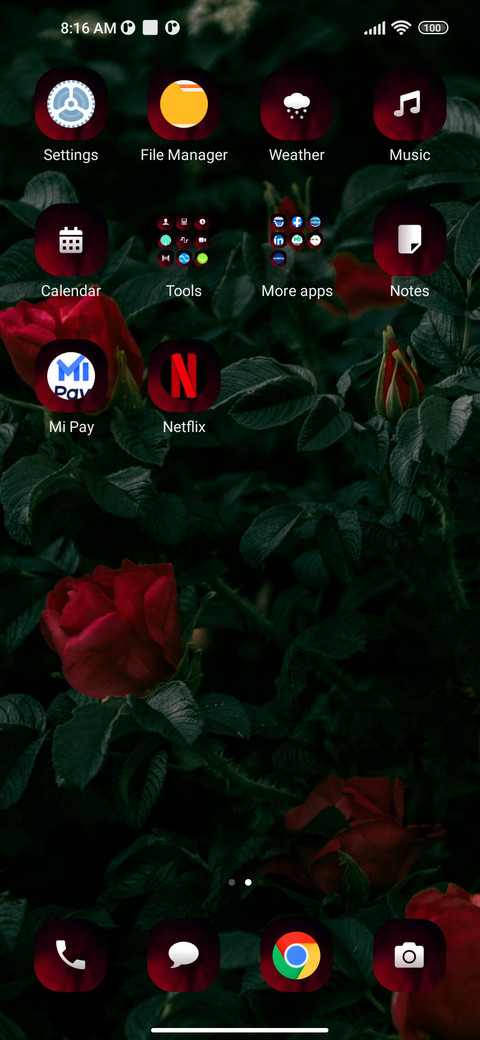The width and height of the screenshot is (480, 1040).
Task: Launch the Notes app
Action: 409,240
